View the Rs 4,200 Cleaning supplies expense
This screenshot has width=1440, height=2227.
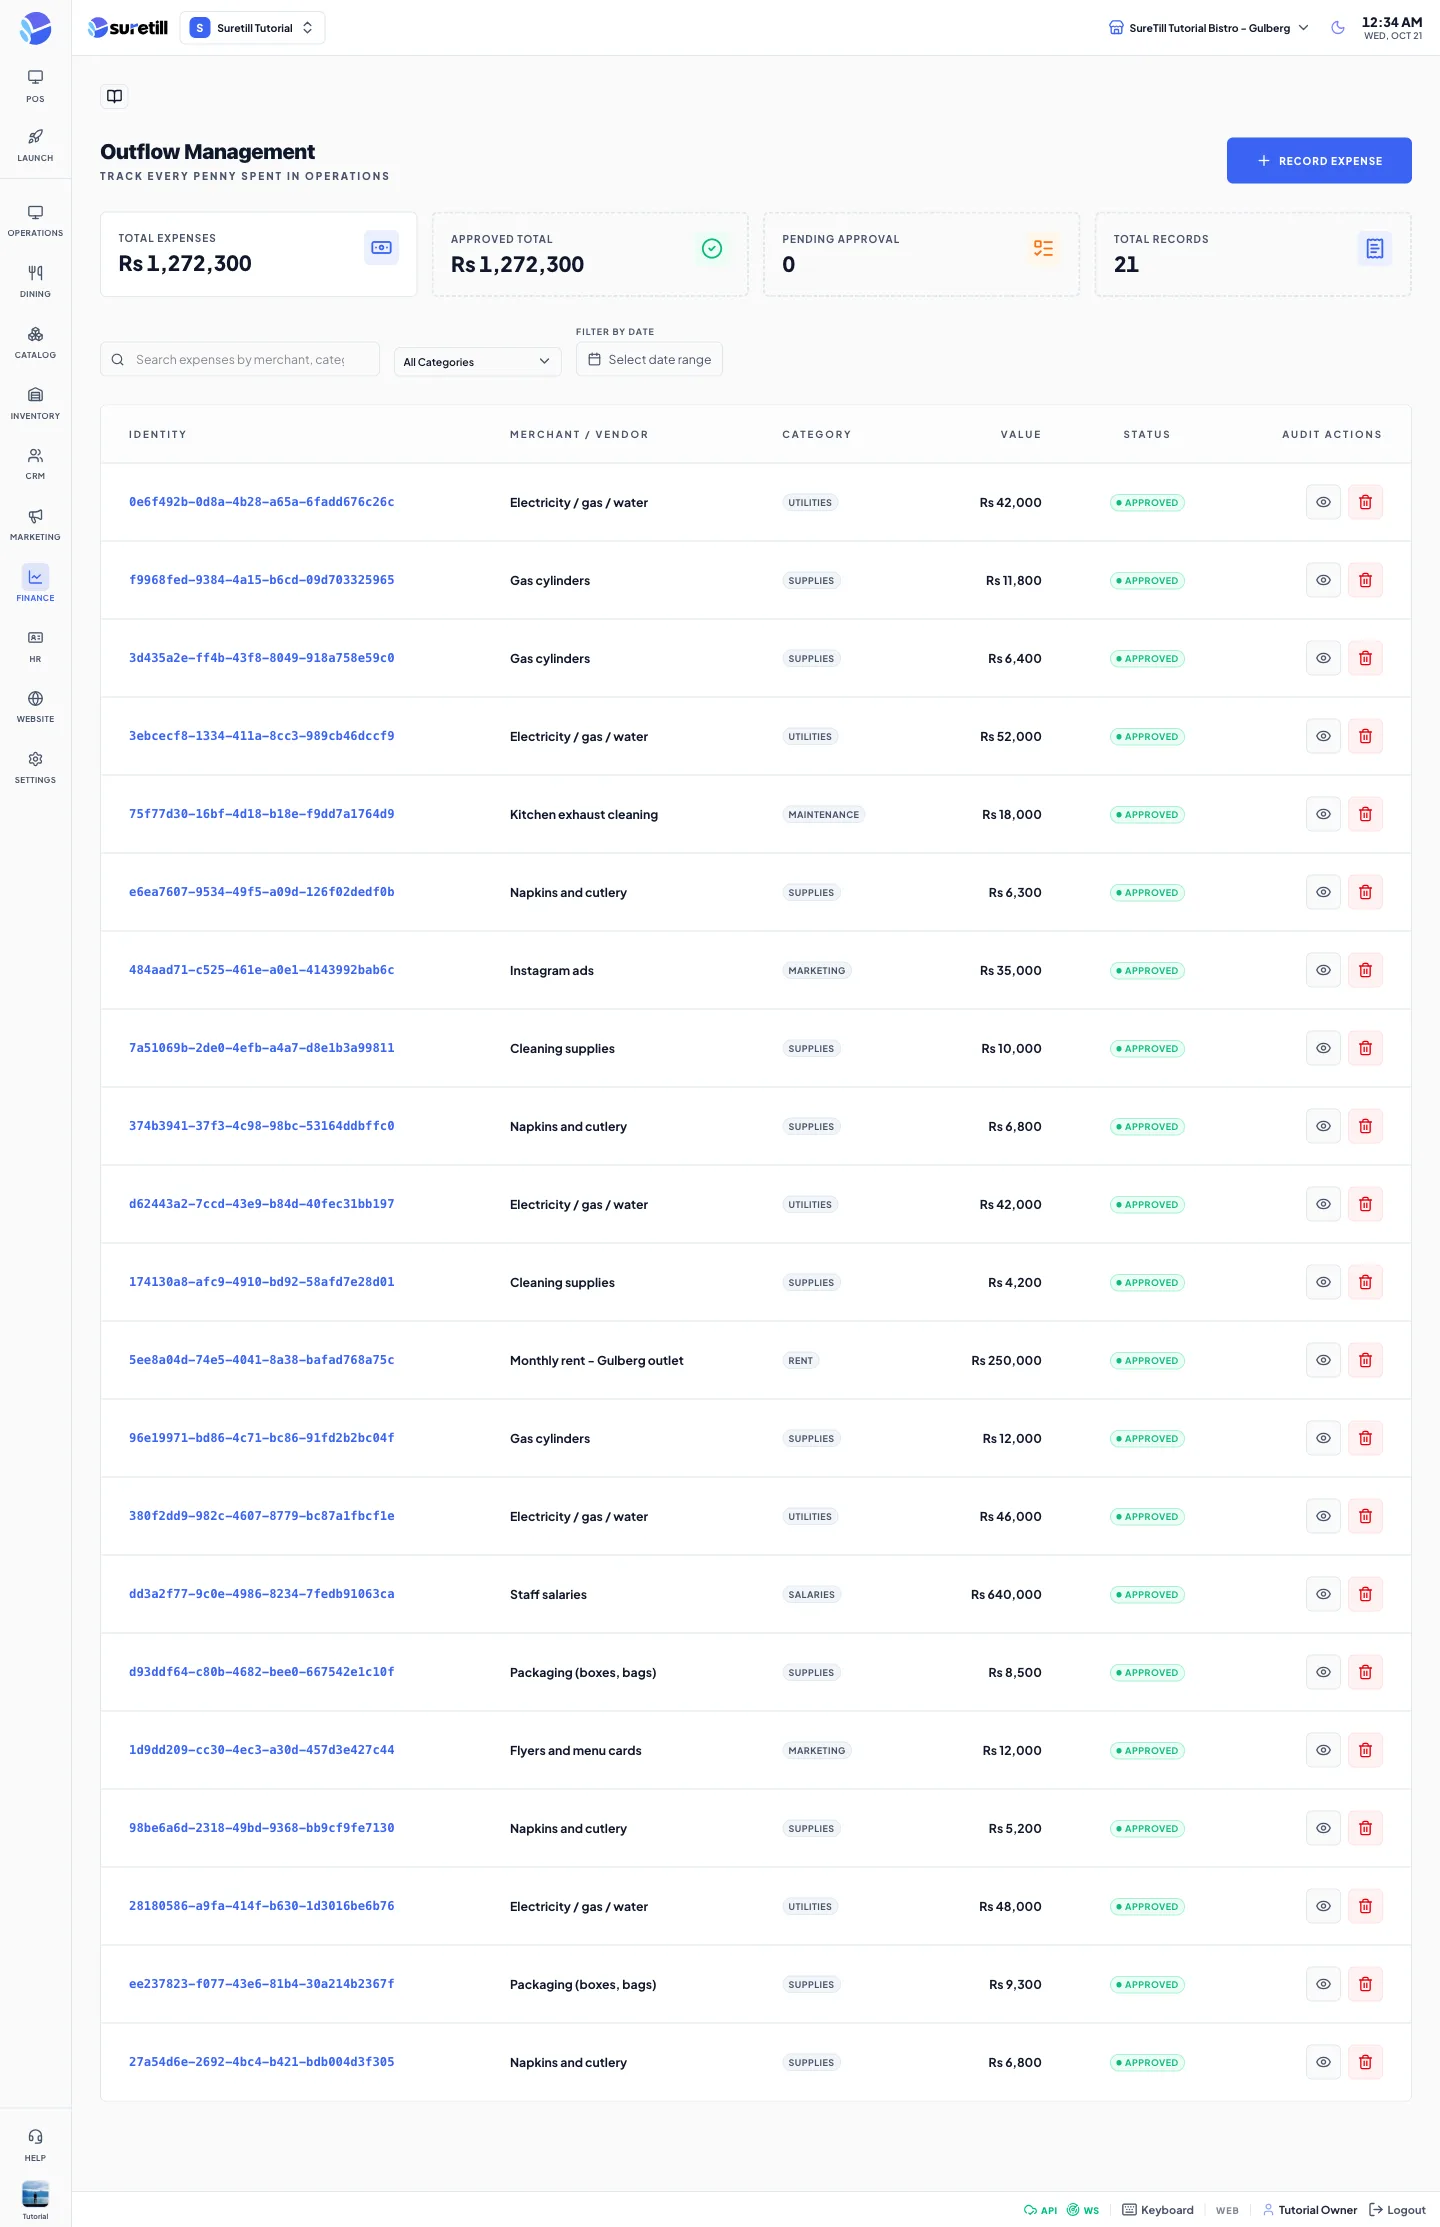(x=1323, y=1282)
